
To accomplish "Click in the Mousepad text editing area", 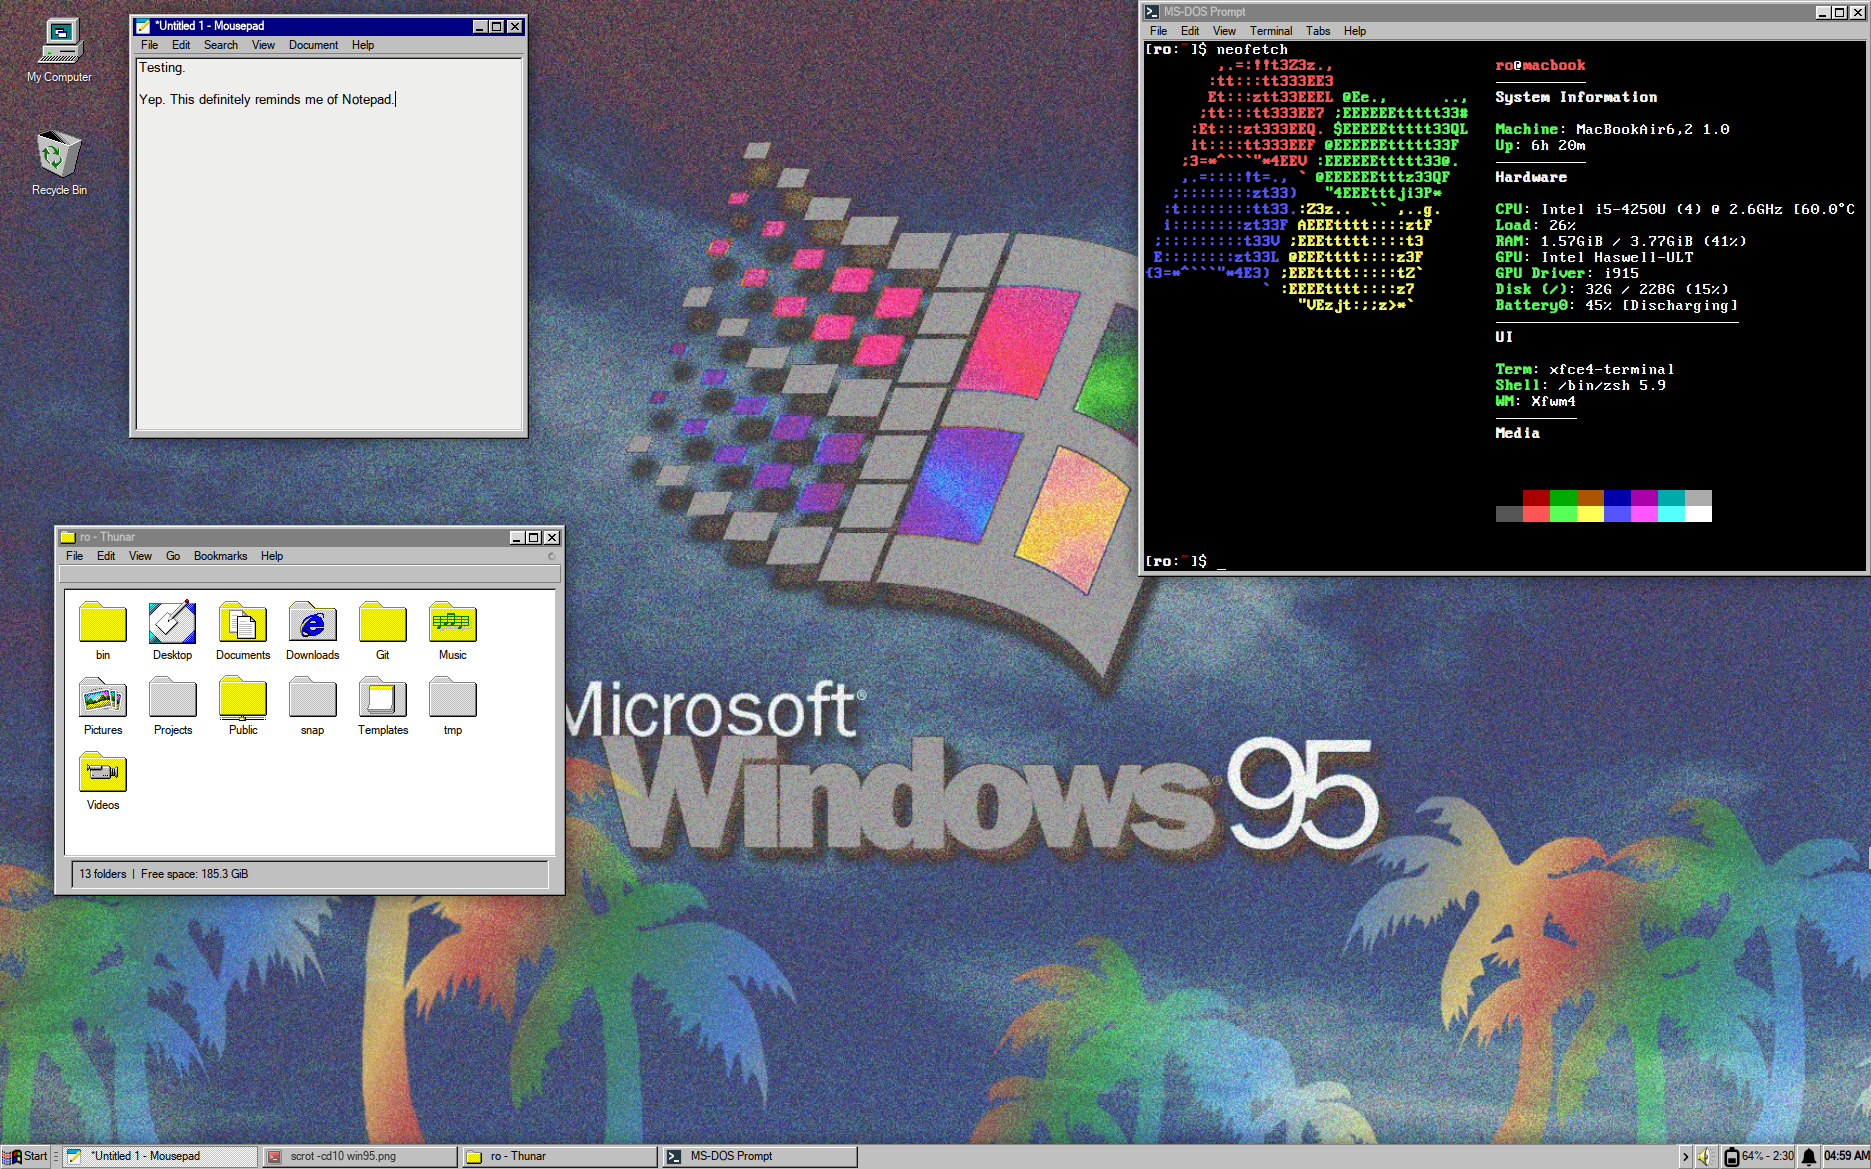I will pos(329,244).
